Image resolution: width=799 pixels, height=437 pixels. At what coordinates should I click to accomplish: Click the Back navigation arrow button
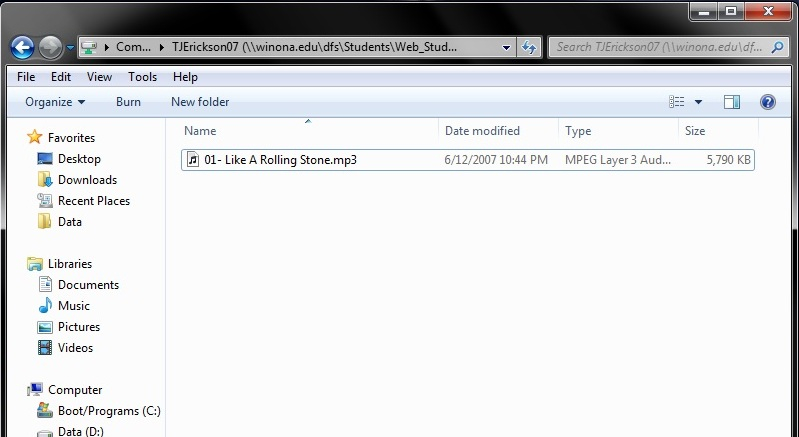[x=22, y=47]
